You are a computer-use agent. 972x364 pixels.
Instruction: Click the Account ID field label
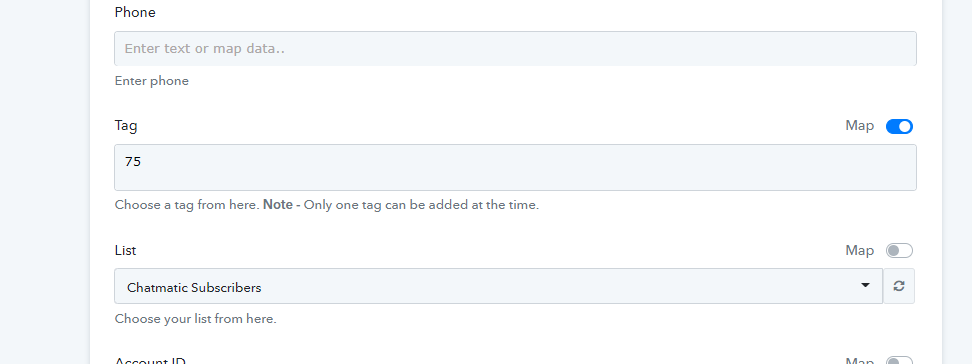point(150,361)
